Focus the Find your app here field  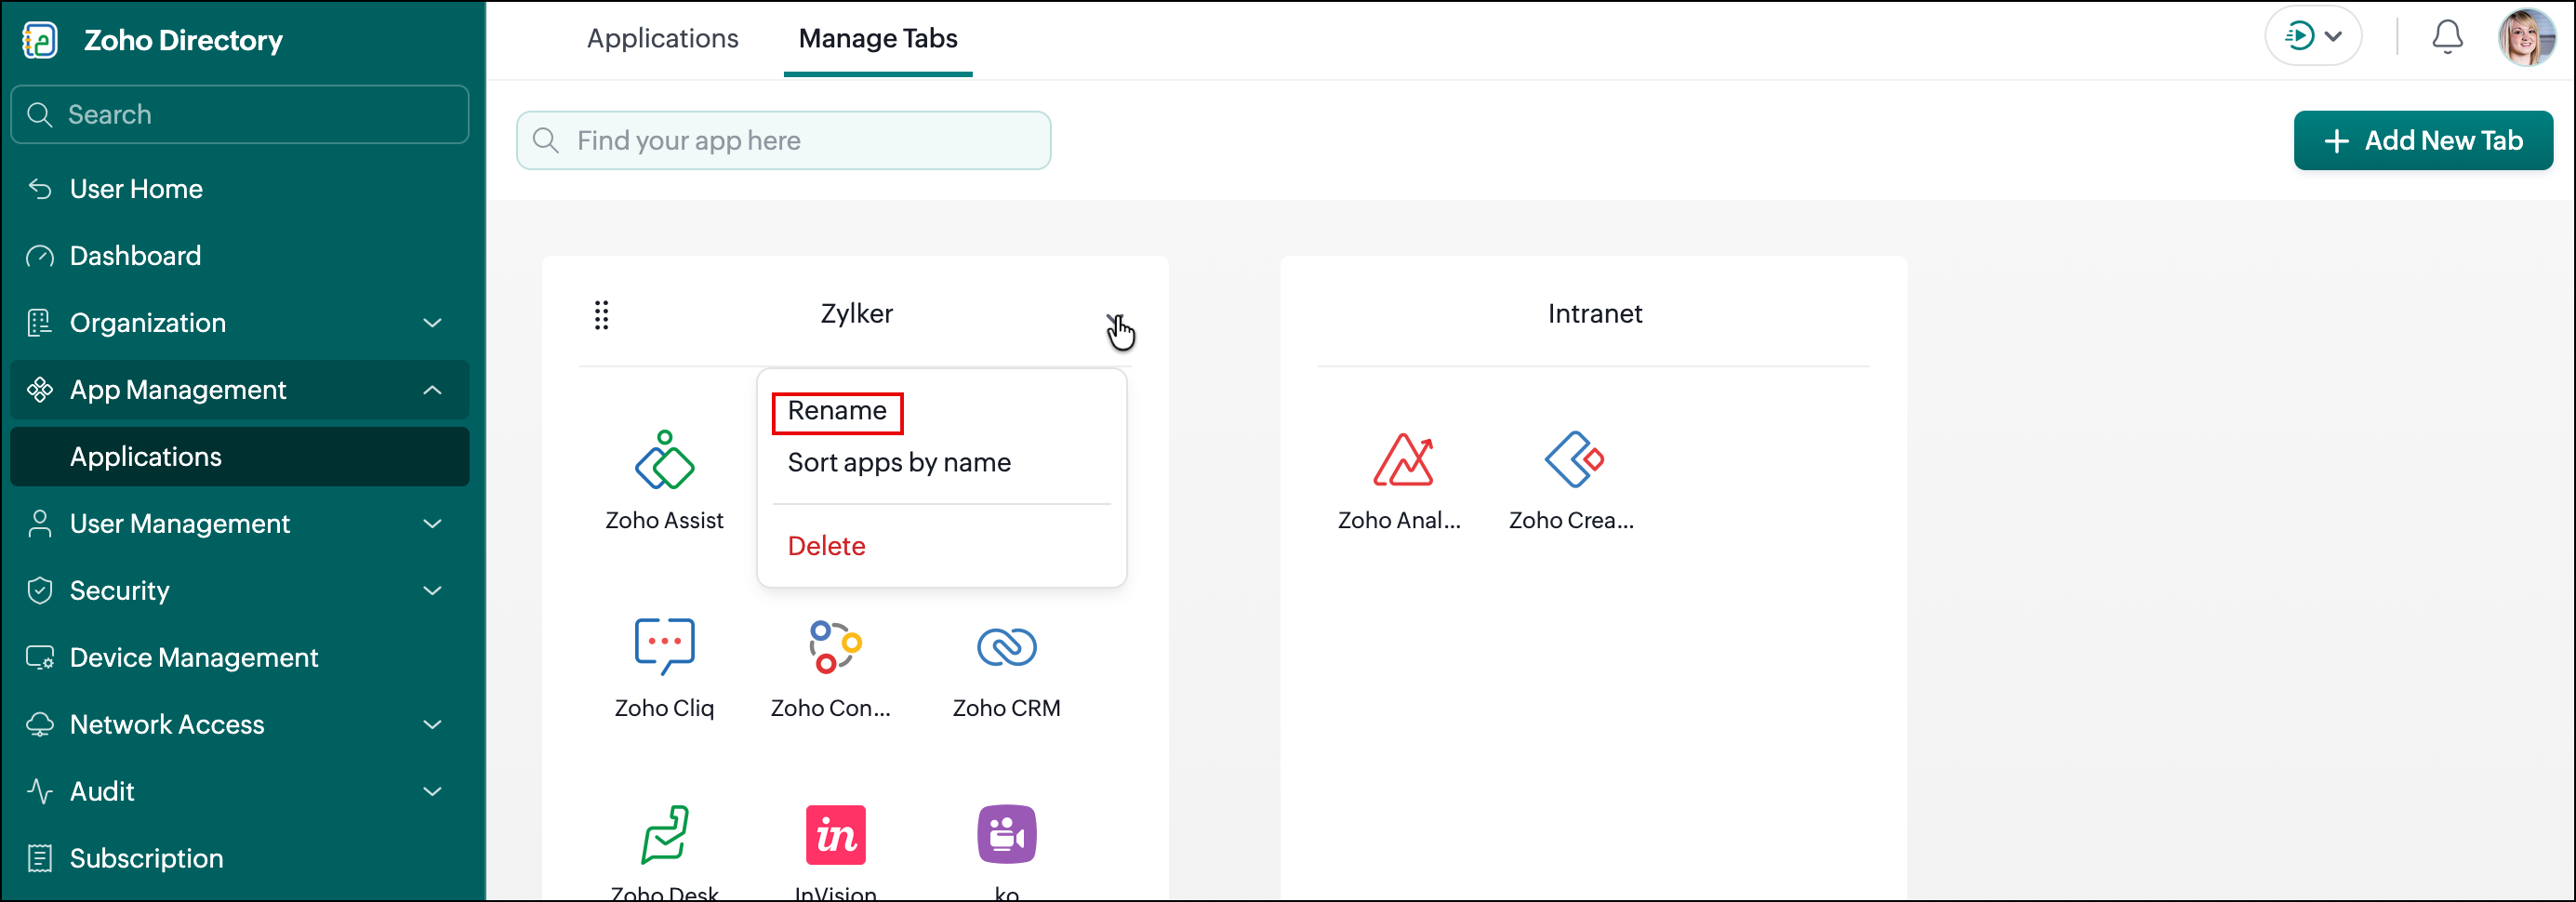tap(783, 141)
